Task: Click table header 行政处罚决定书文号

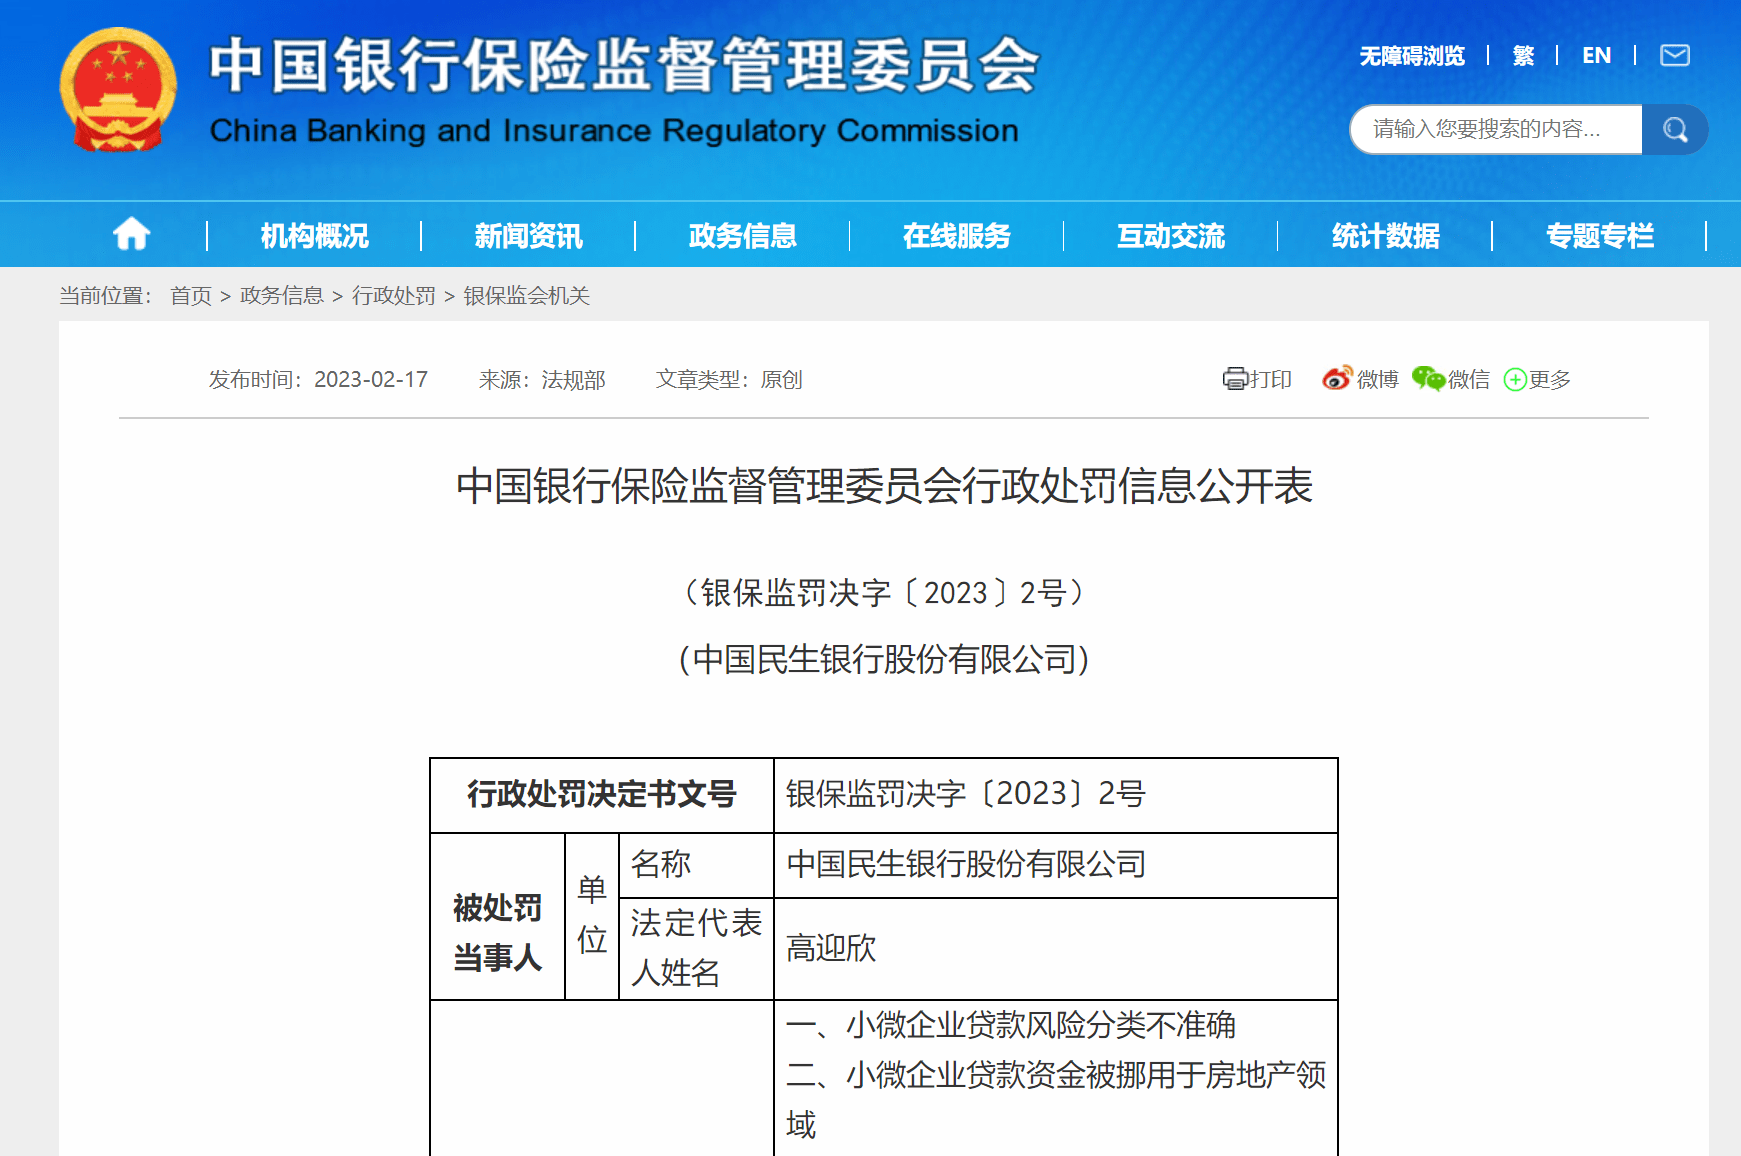Action: [x=602, y=794]
